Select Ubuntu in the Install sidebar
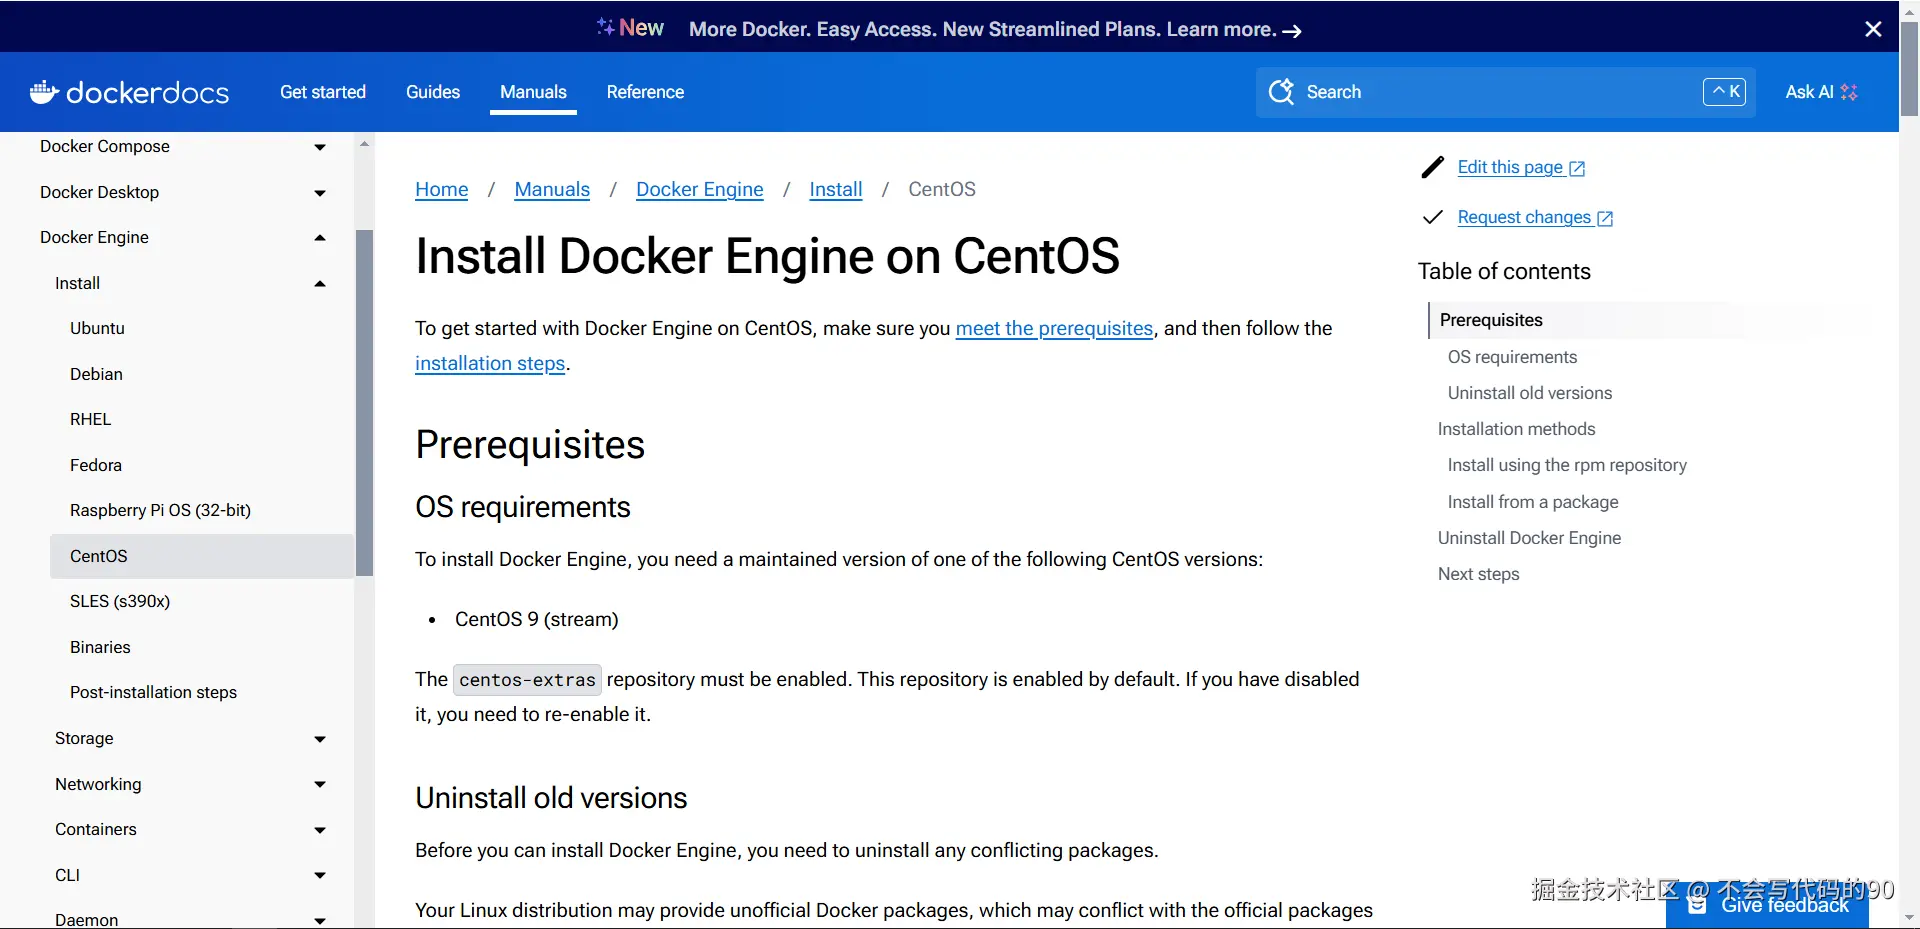The height and width of the screenshot is (929, 1920). pos(97,328)
